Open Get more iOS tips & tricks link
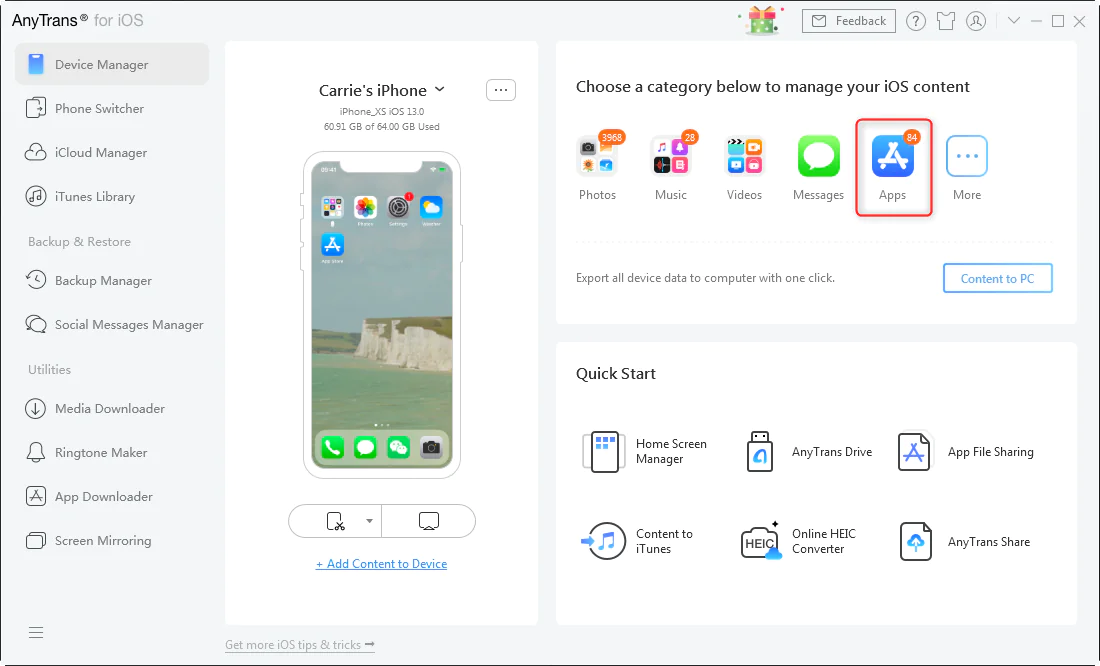The width and height of the screenshot is (1100, 666). 300,644
